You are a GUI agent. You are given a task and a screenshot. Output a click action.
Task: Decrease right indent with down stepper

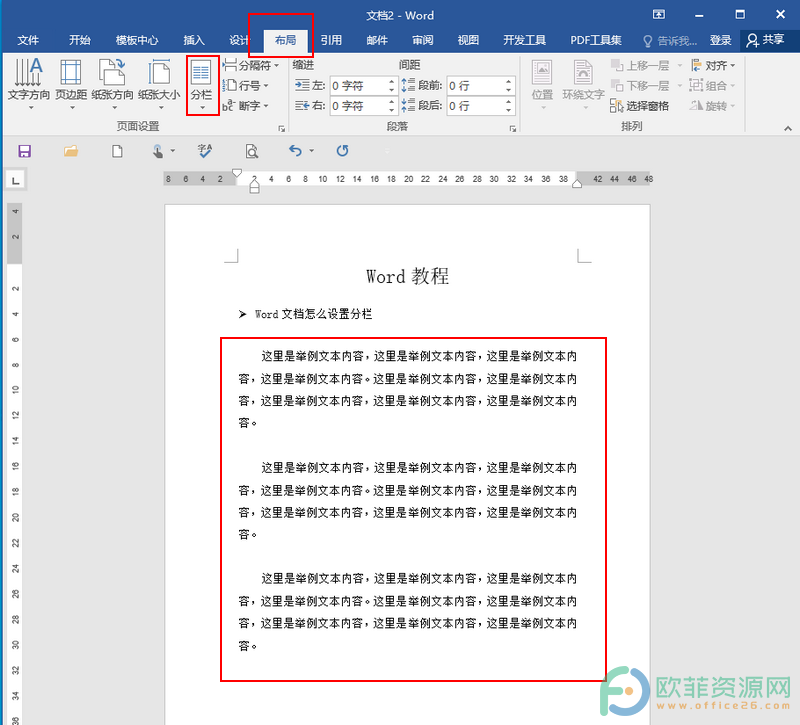click(x=391, y=110)
